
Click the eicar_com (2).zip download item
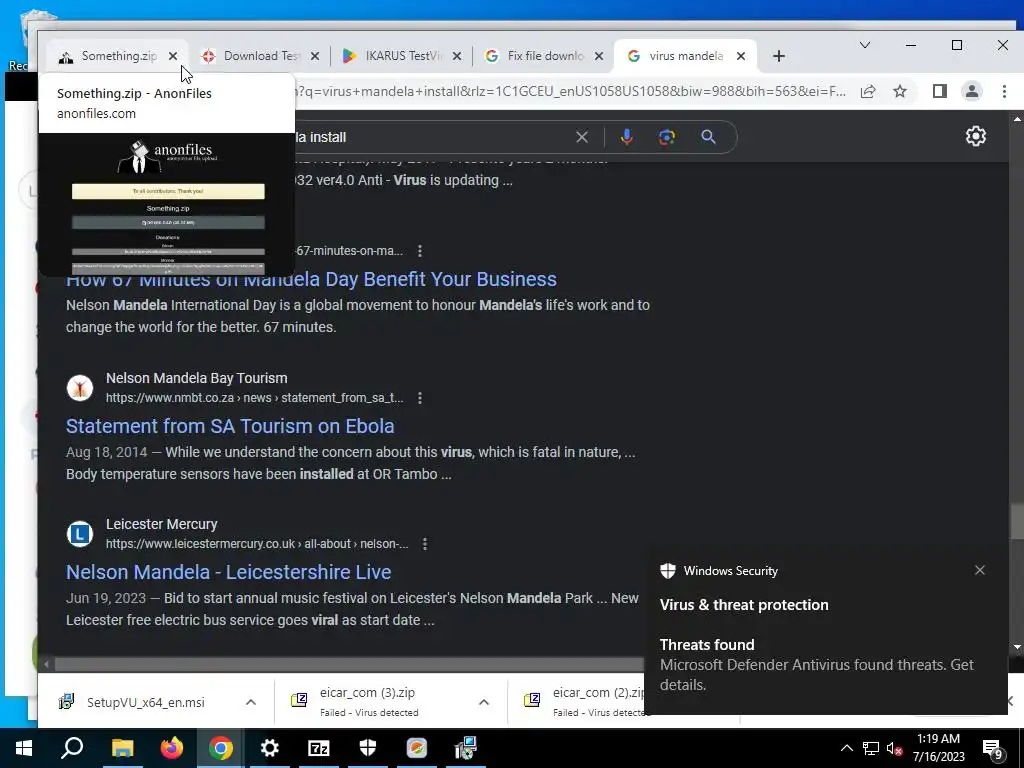click(x=583, y=701)
